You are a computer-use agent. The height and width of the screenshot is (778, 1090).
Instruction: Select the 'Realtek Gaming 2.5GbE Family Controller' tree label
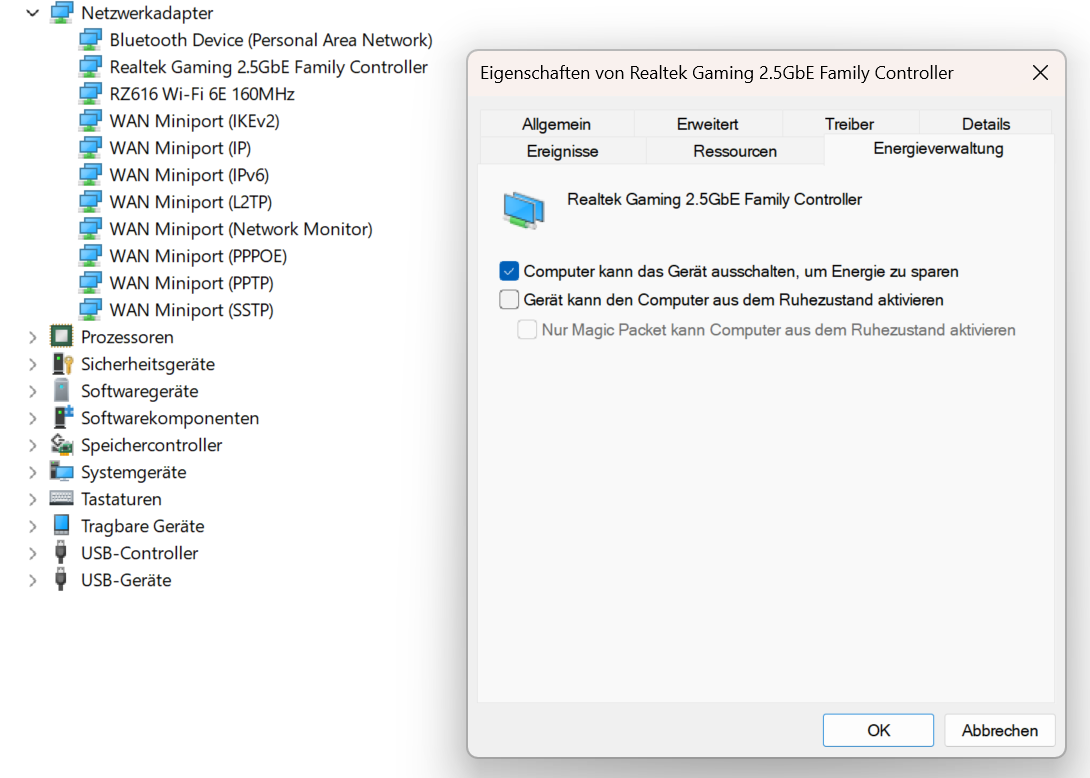[x=268, y=67]
